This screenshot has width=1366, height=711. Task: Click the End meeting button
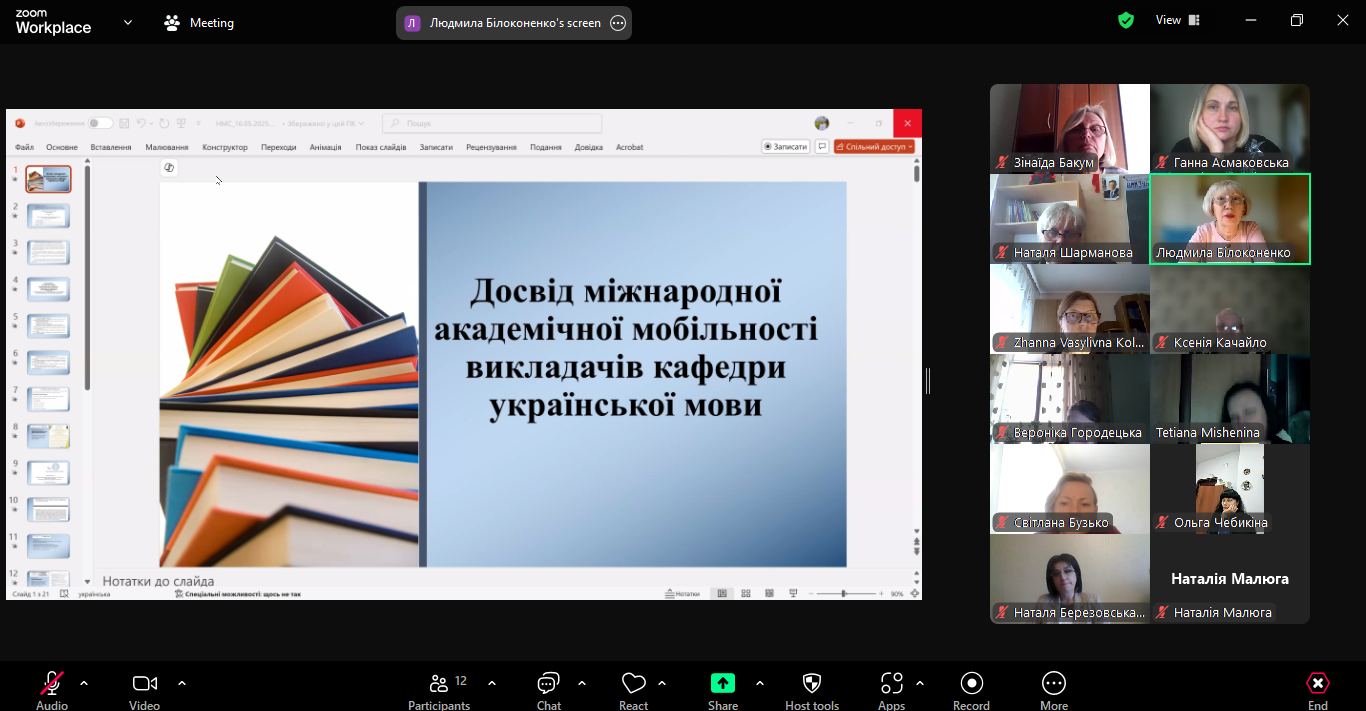tap(1318, 684)
